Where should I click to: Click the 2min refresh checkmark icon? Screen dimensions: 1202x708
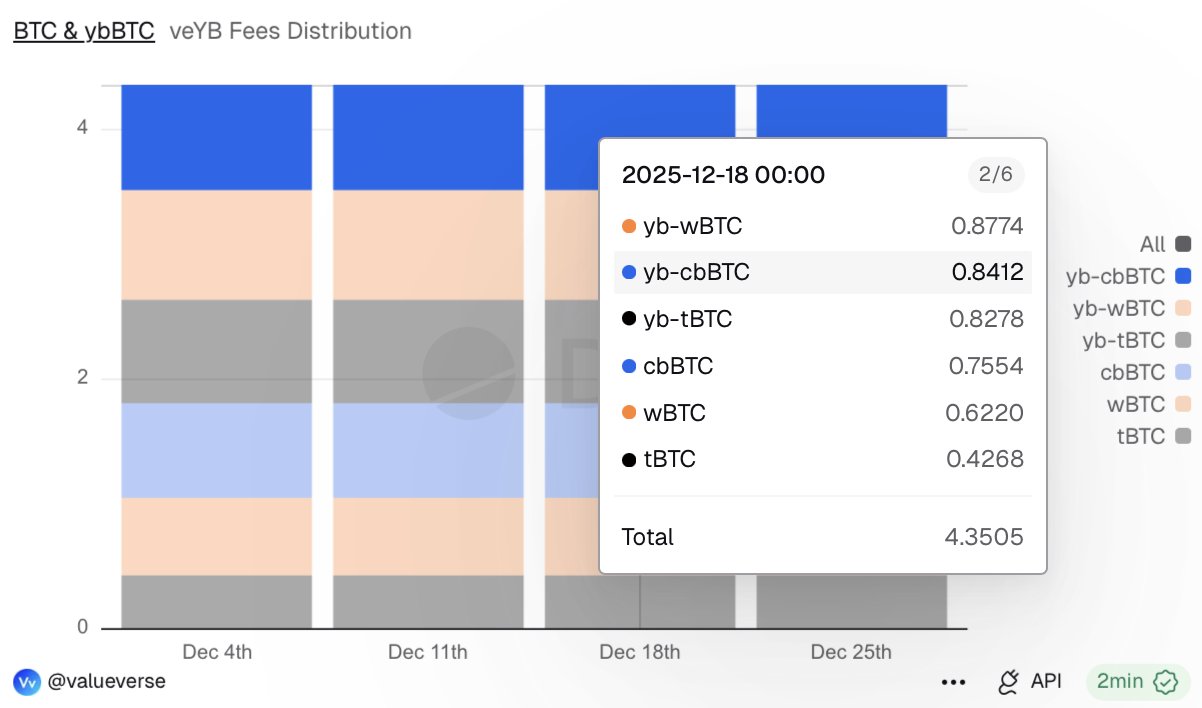[x=1165, y=682]
